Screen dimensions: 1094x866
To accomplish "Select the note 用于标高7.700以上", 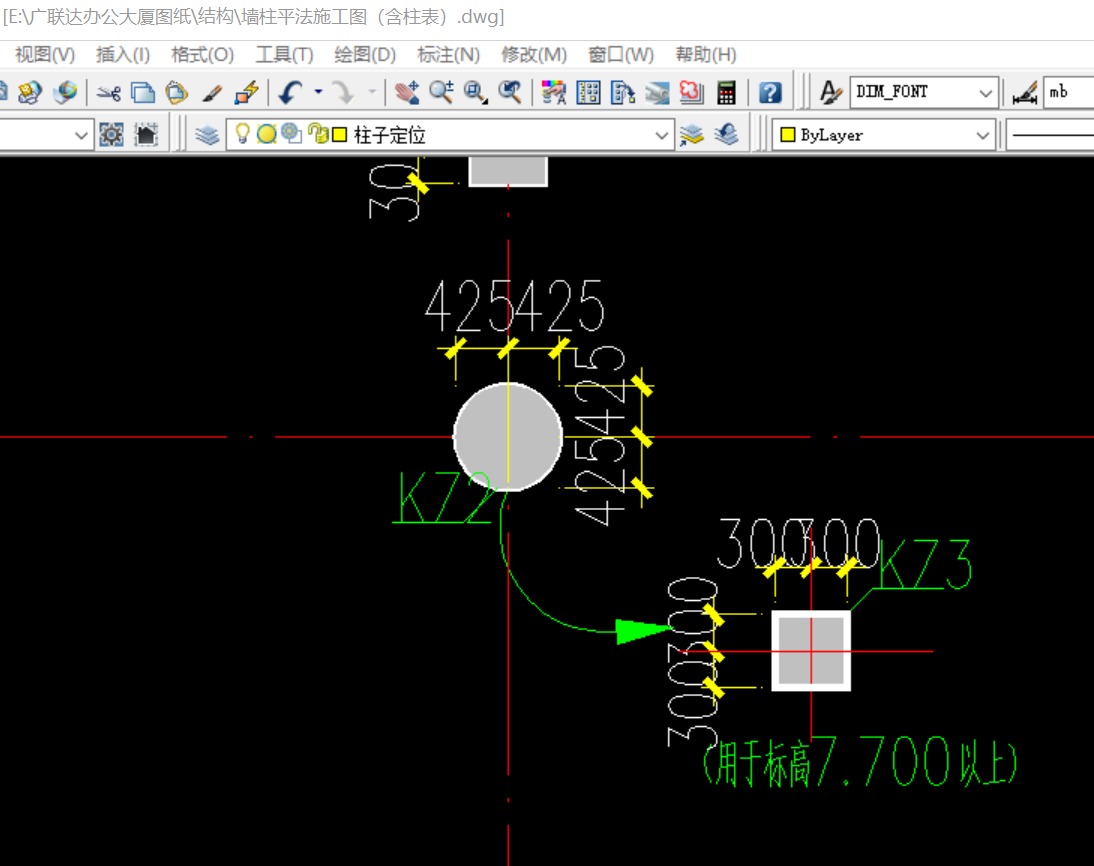I will tap(860, 761).
